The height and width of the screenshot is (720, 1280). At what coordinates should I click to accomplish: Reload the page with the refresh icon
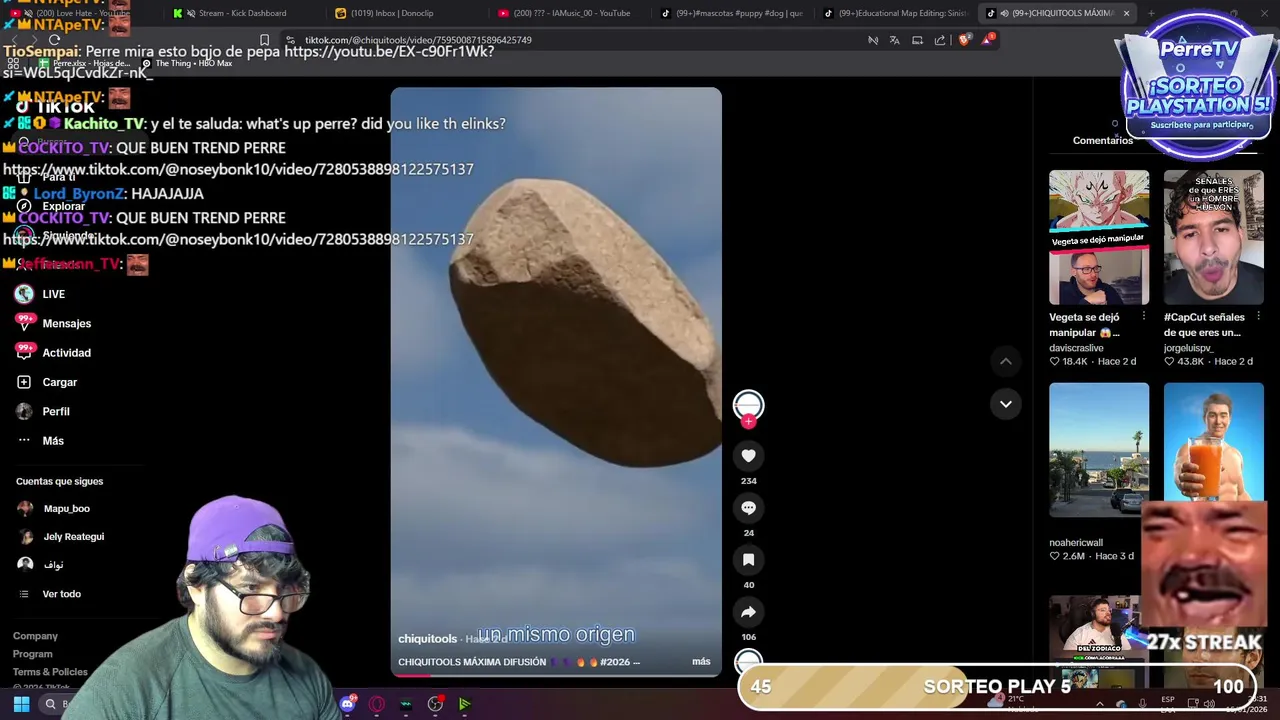point(54,40)
